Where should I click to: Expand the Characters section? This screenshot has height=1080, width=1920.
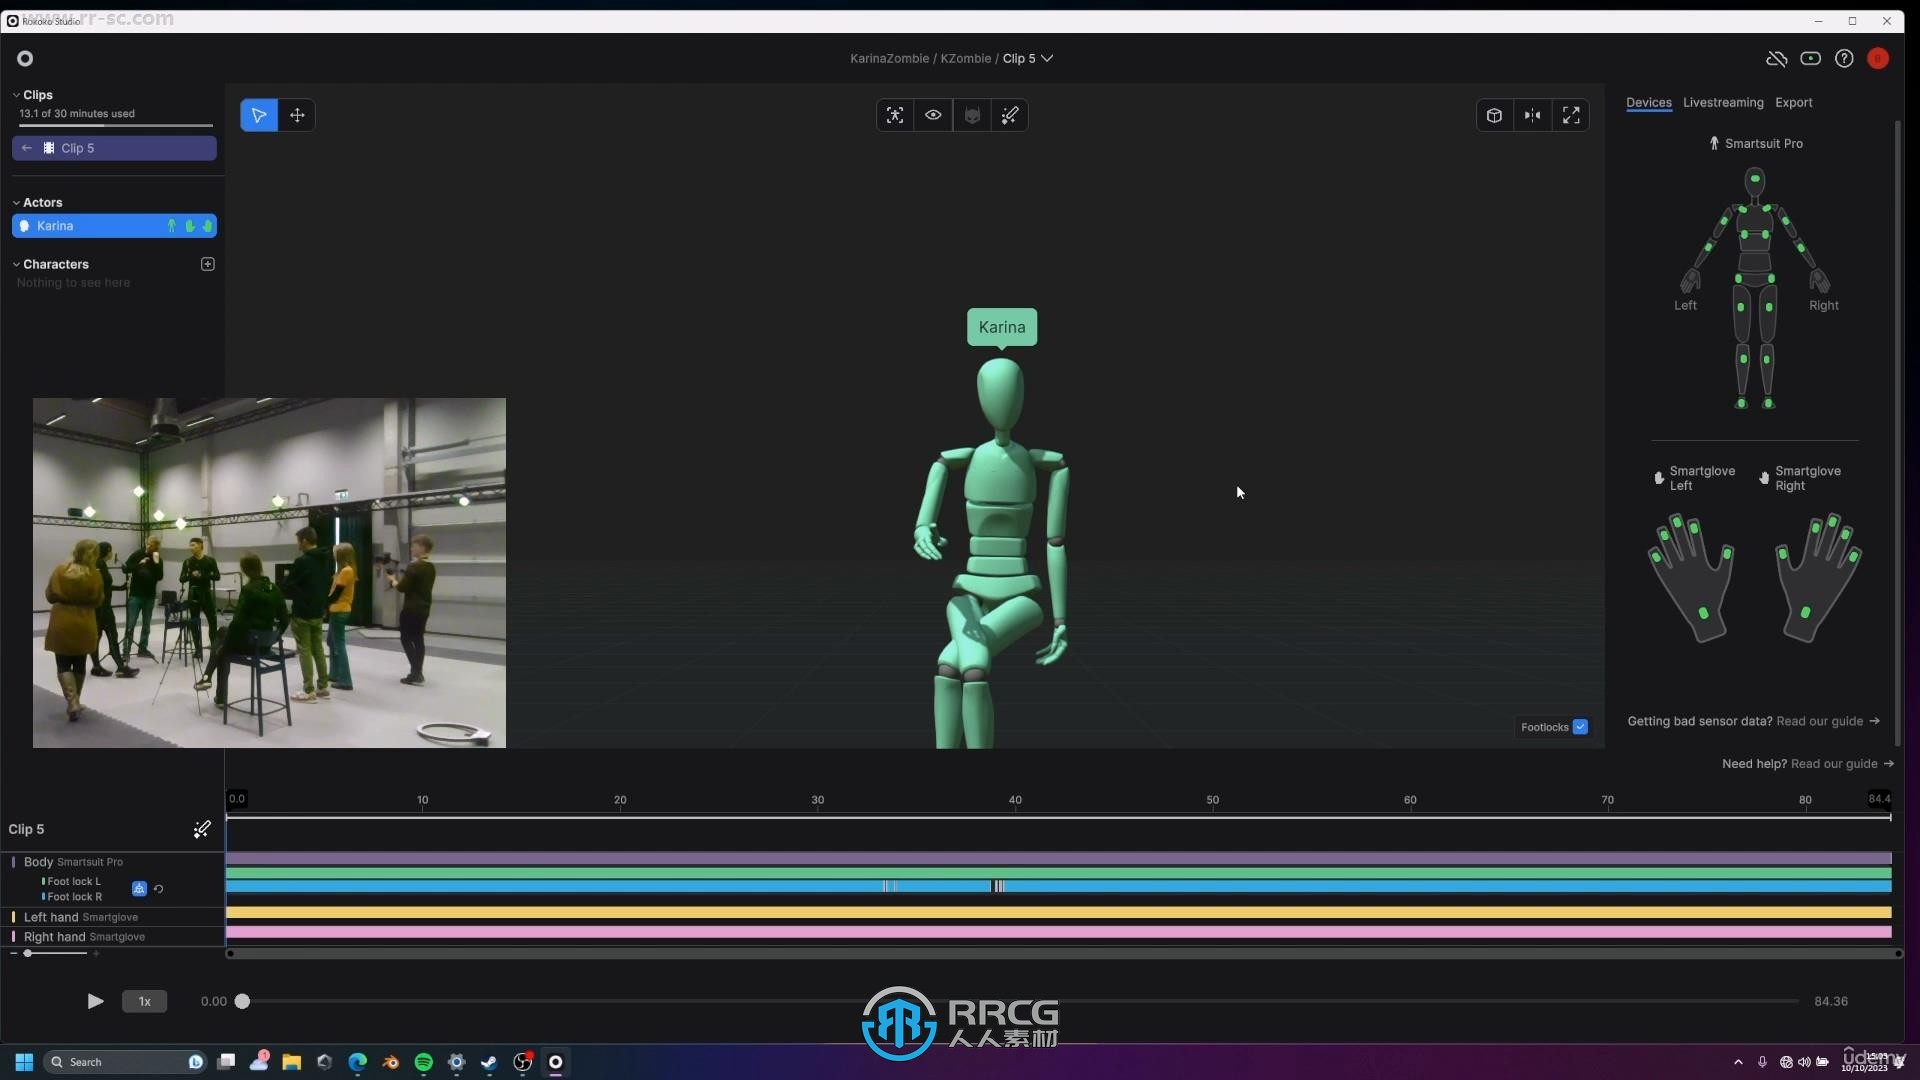point(17,264)
